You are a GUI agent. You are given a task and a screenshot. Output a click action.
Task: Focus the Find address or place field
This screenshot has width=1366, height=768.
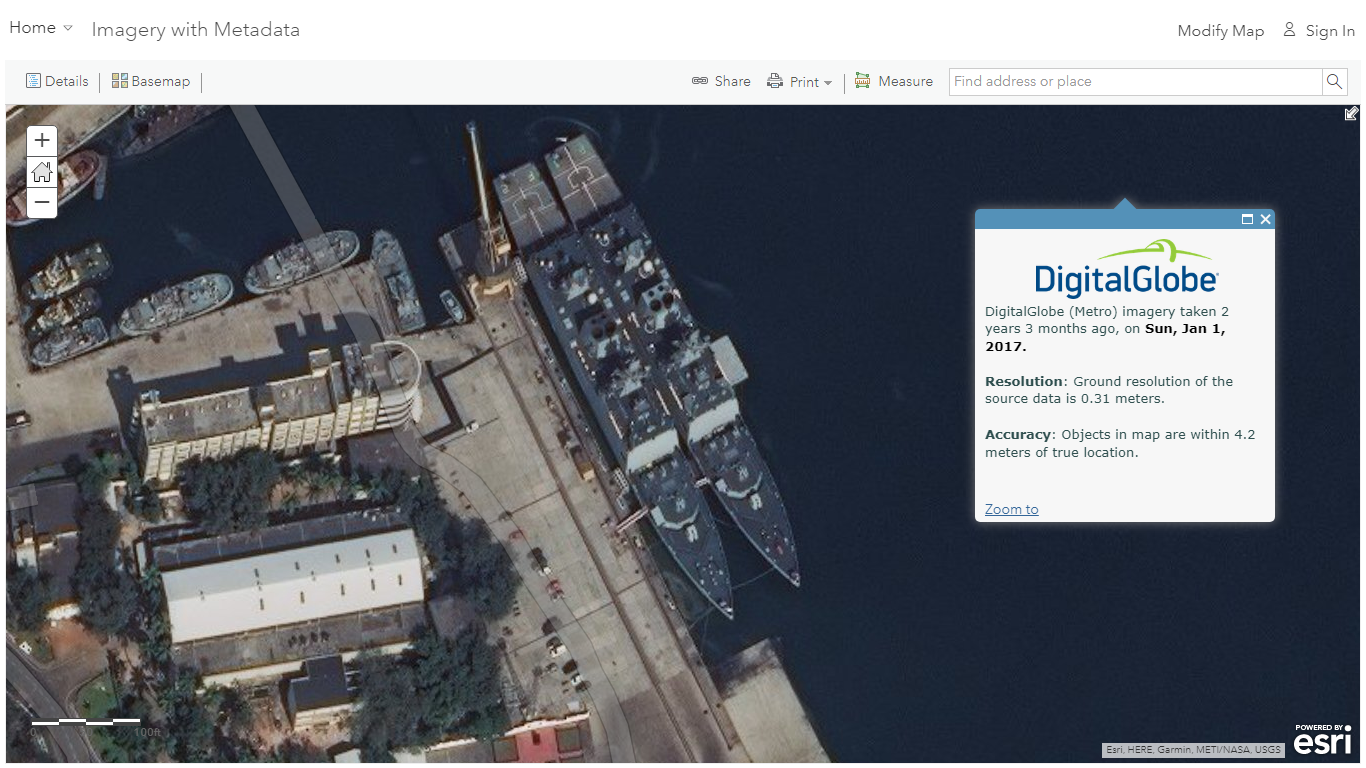1135,82
